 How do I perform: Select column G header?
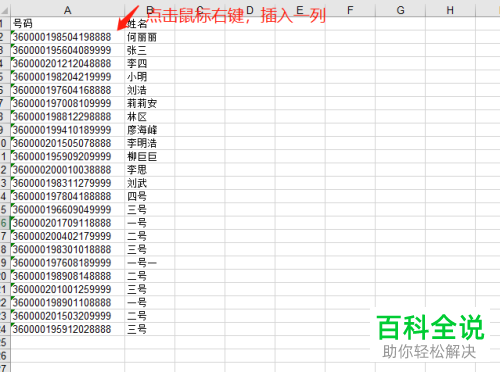(x=400, y=10)
